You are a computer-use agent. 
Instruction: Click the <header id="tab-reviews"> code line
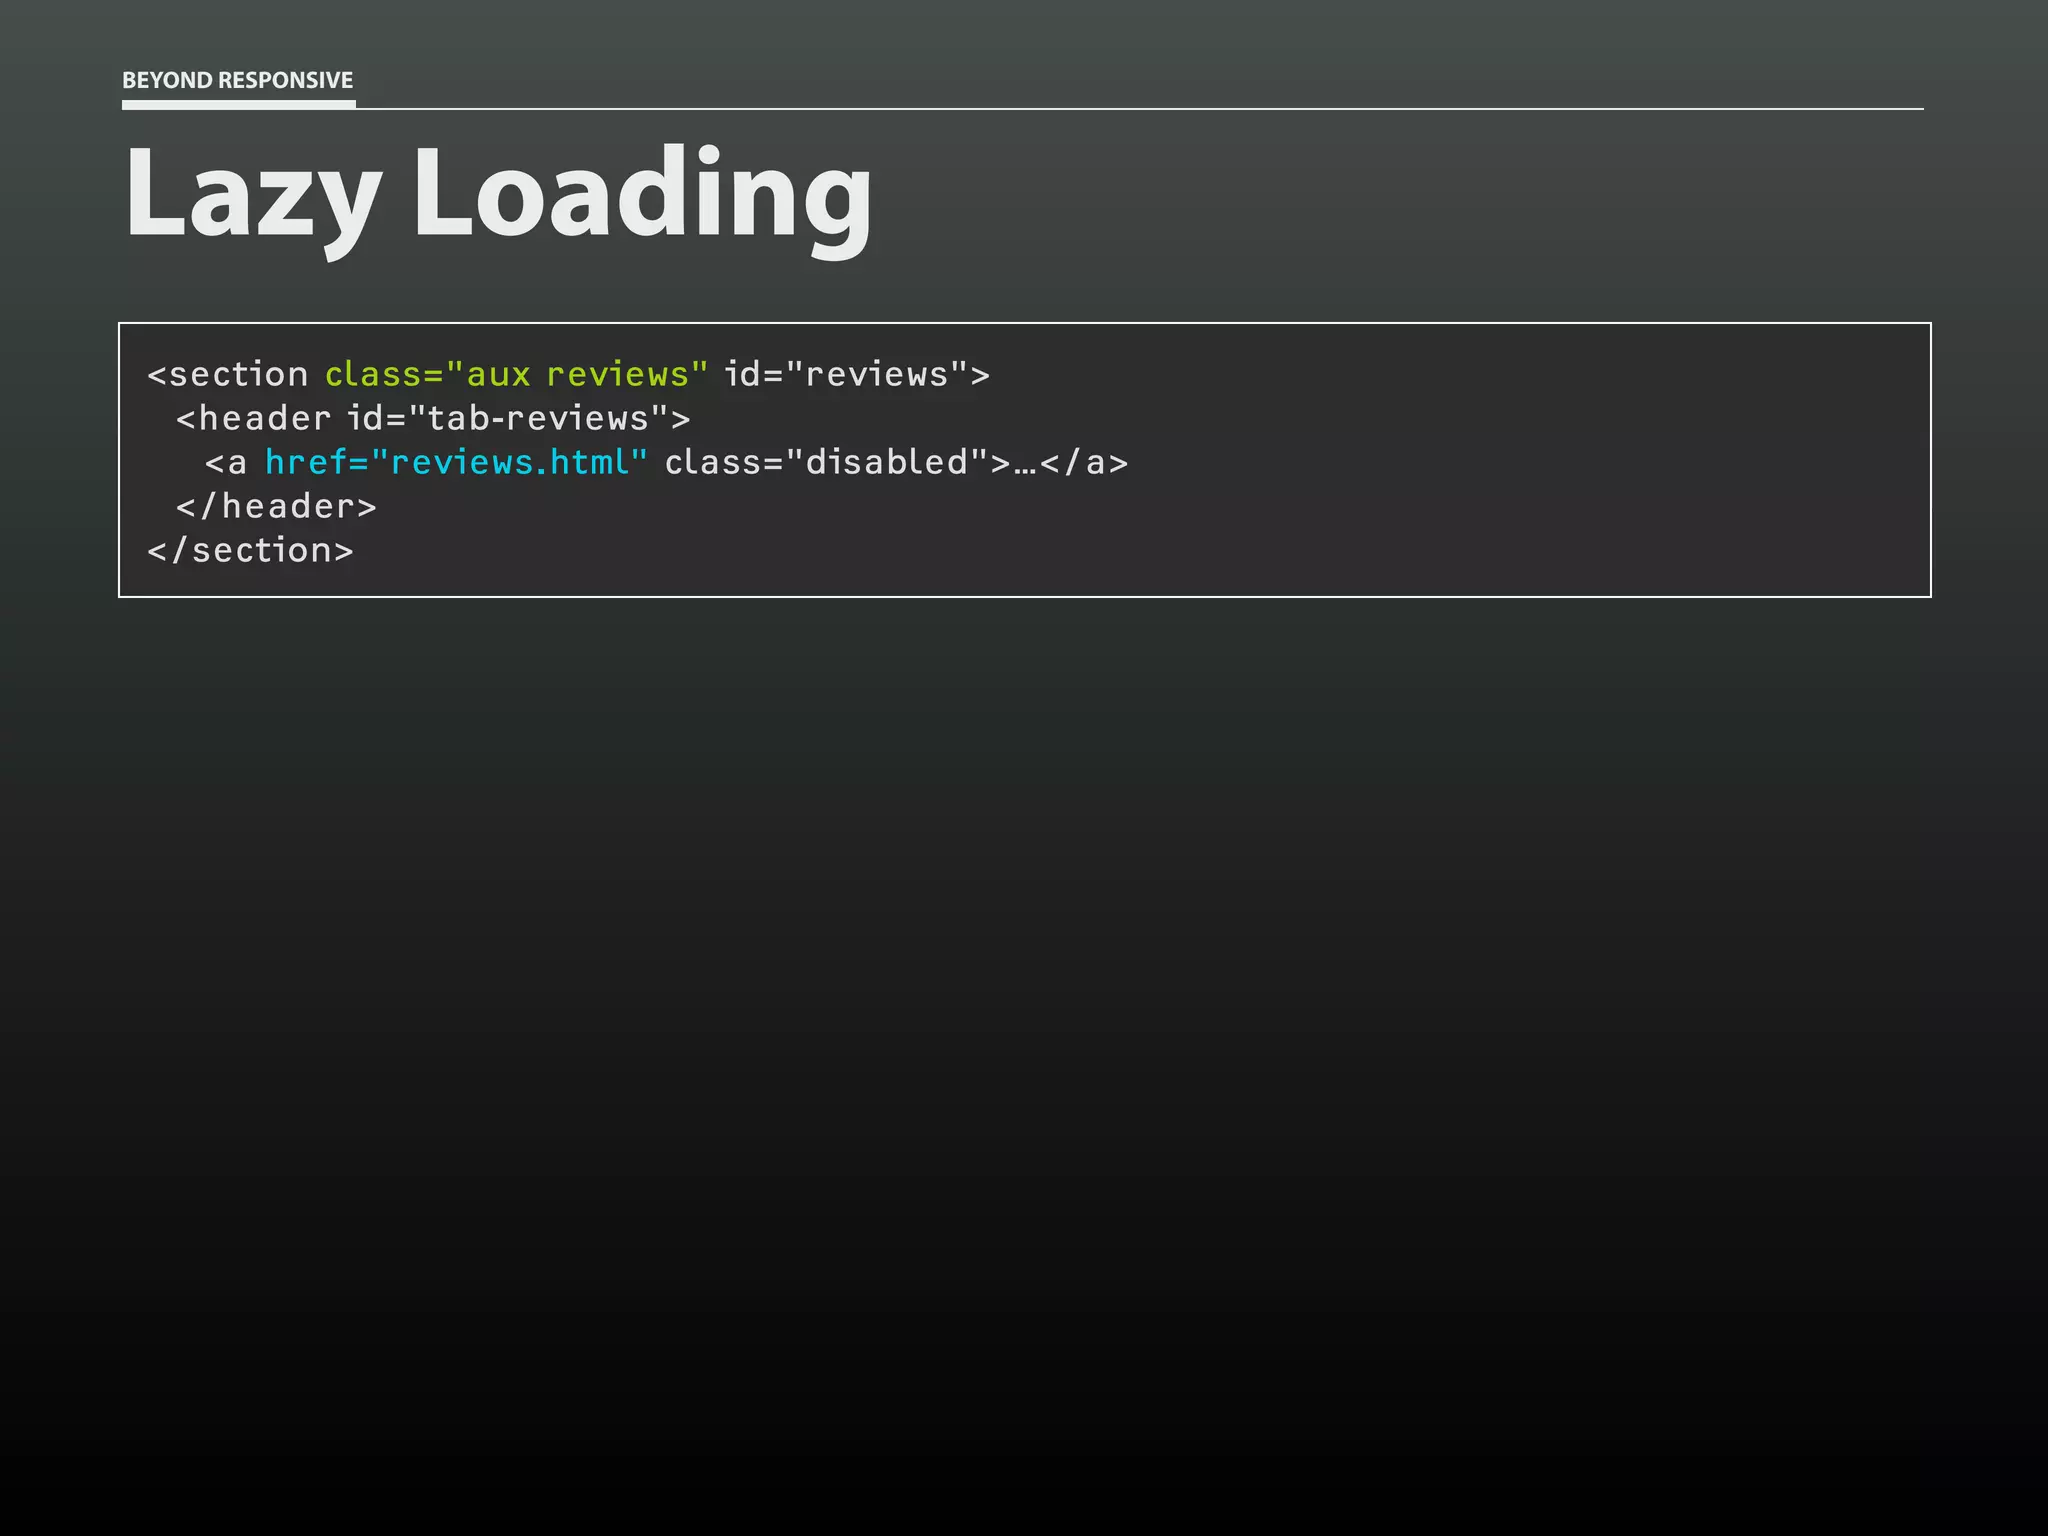point(433,418)
